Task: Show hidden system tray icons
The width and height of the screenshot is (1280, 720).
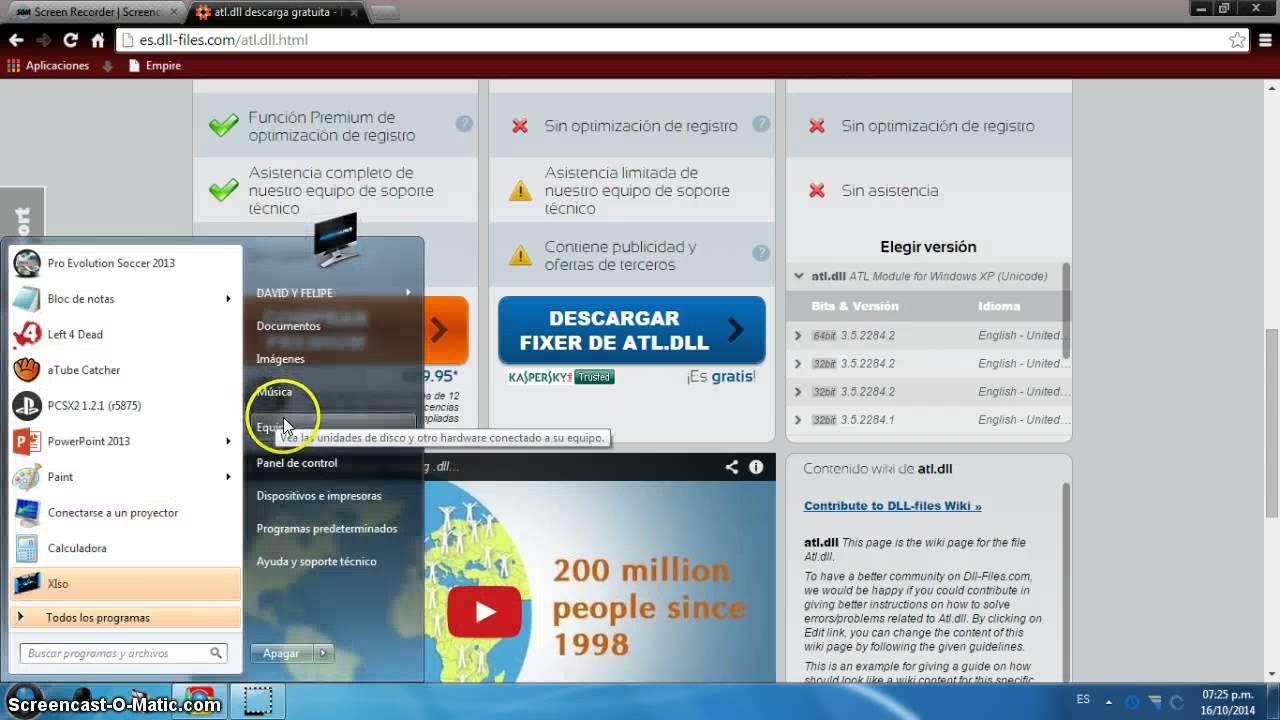Action: (1108, 701)
